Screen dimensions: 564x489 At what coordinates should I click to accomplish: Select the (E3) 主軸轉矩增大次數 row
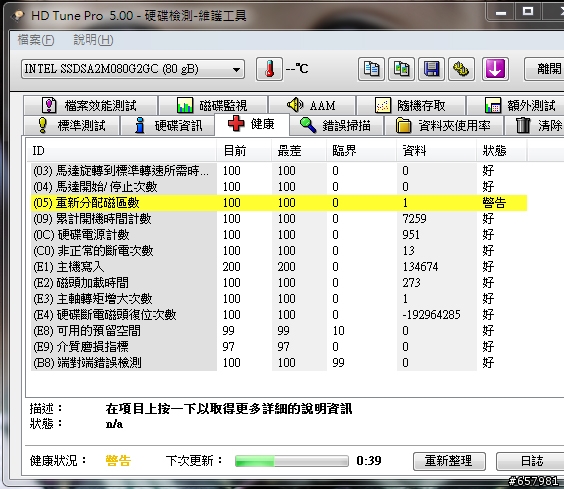coord(279,299)
